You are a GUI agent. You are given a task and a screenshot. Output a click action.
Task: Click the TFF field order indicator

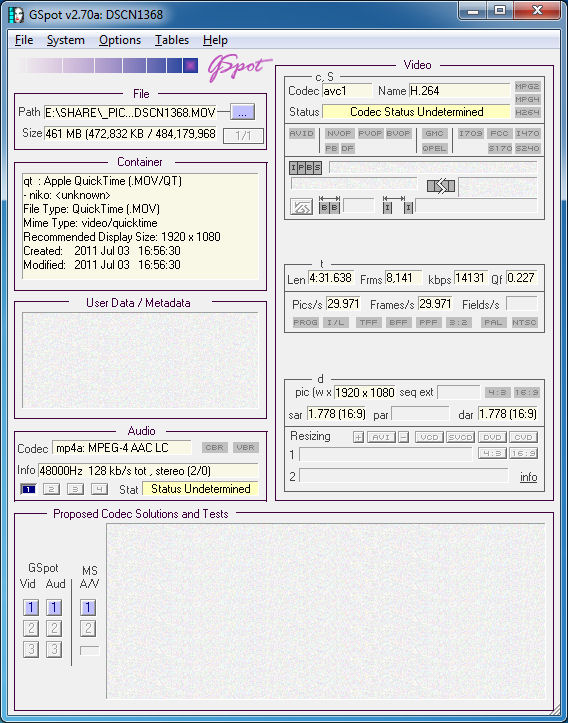[368, 322]
